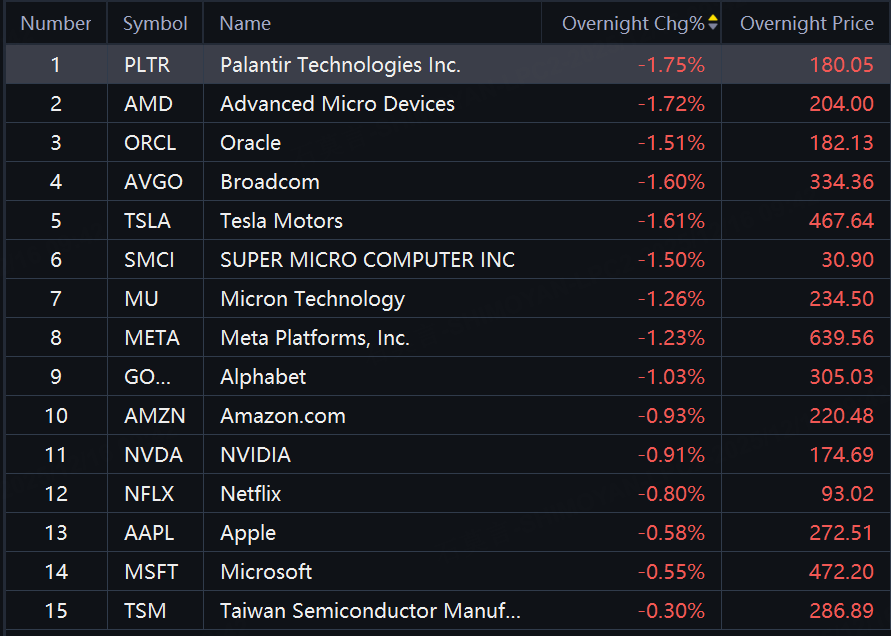The width and height of the screenshot is (891, 636).
Task: Open the AMD symbol row
Action: 148,104
